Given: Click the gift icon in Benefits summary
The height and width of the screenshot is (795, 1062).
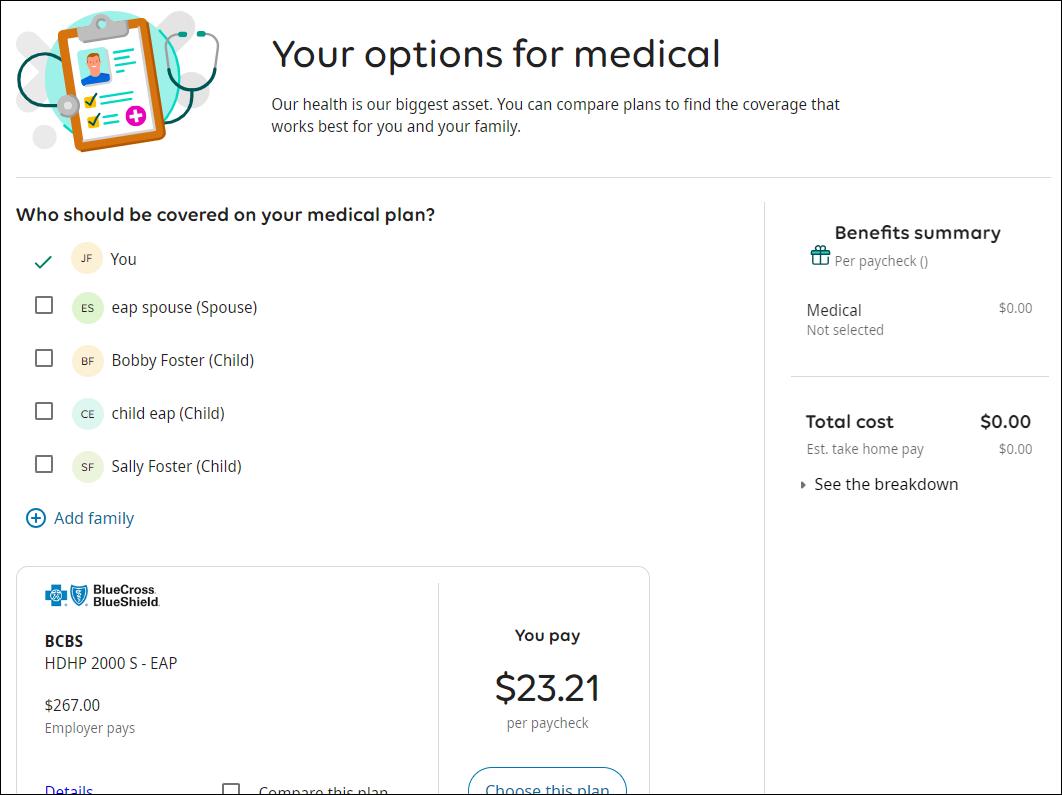Looking at the screenshot, I should 820,256.
